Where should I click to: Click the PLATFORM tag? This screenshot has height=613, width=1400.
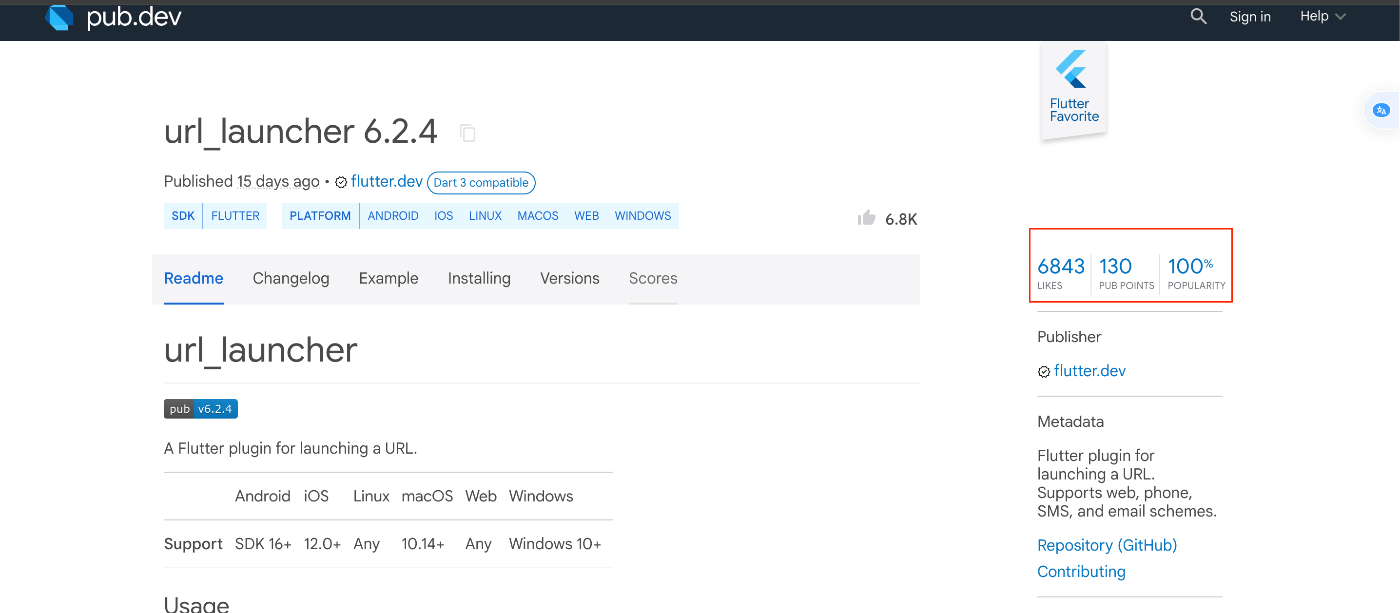point(320,216)
